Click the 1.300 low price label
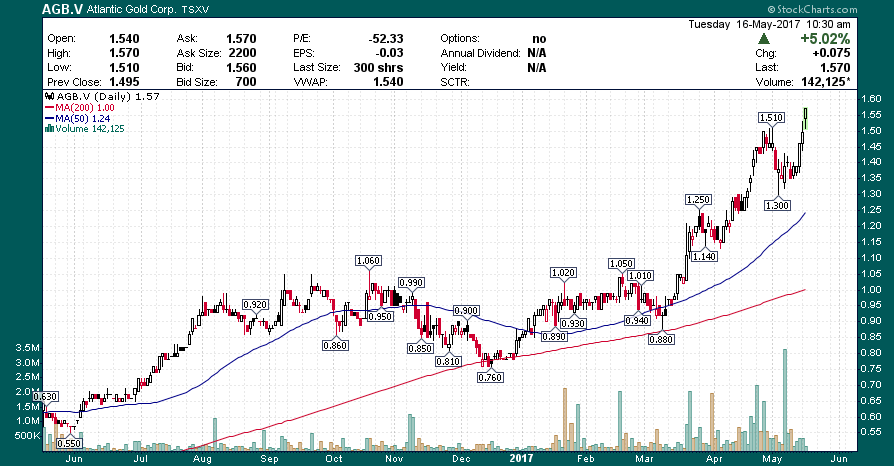This screenshot has width=894, height=466. 777,205
